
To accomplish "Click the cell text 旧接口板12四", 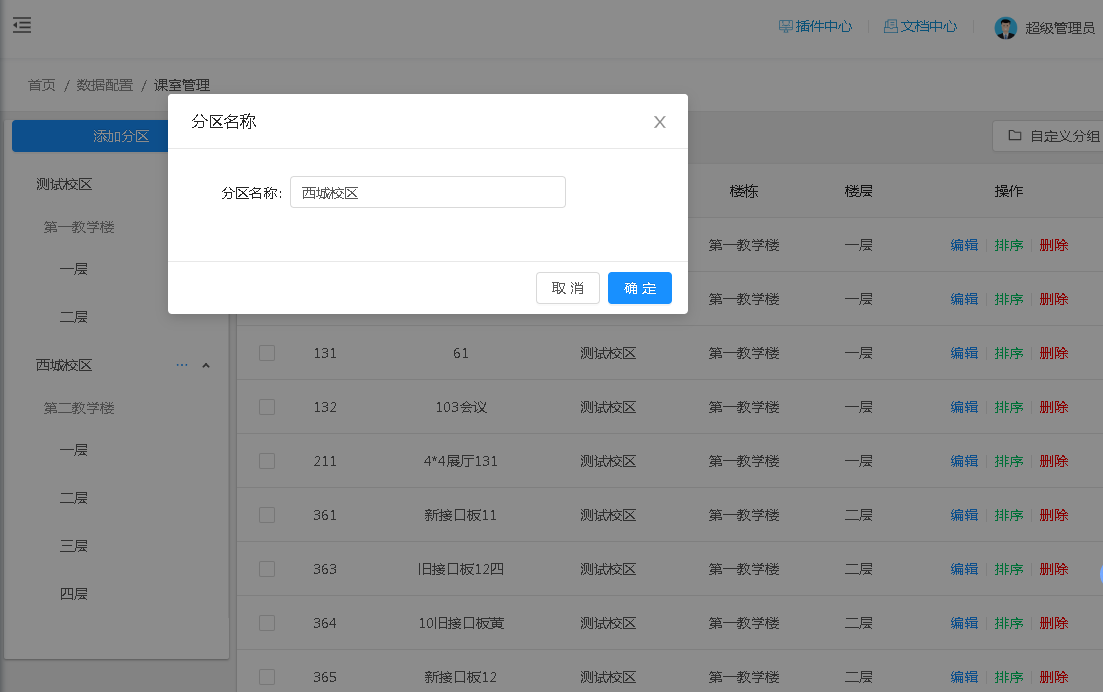I will click(x=461, y=569).
